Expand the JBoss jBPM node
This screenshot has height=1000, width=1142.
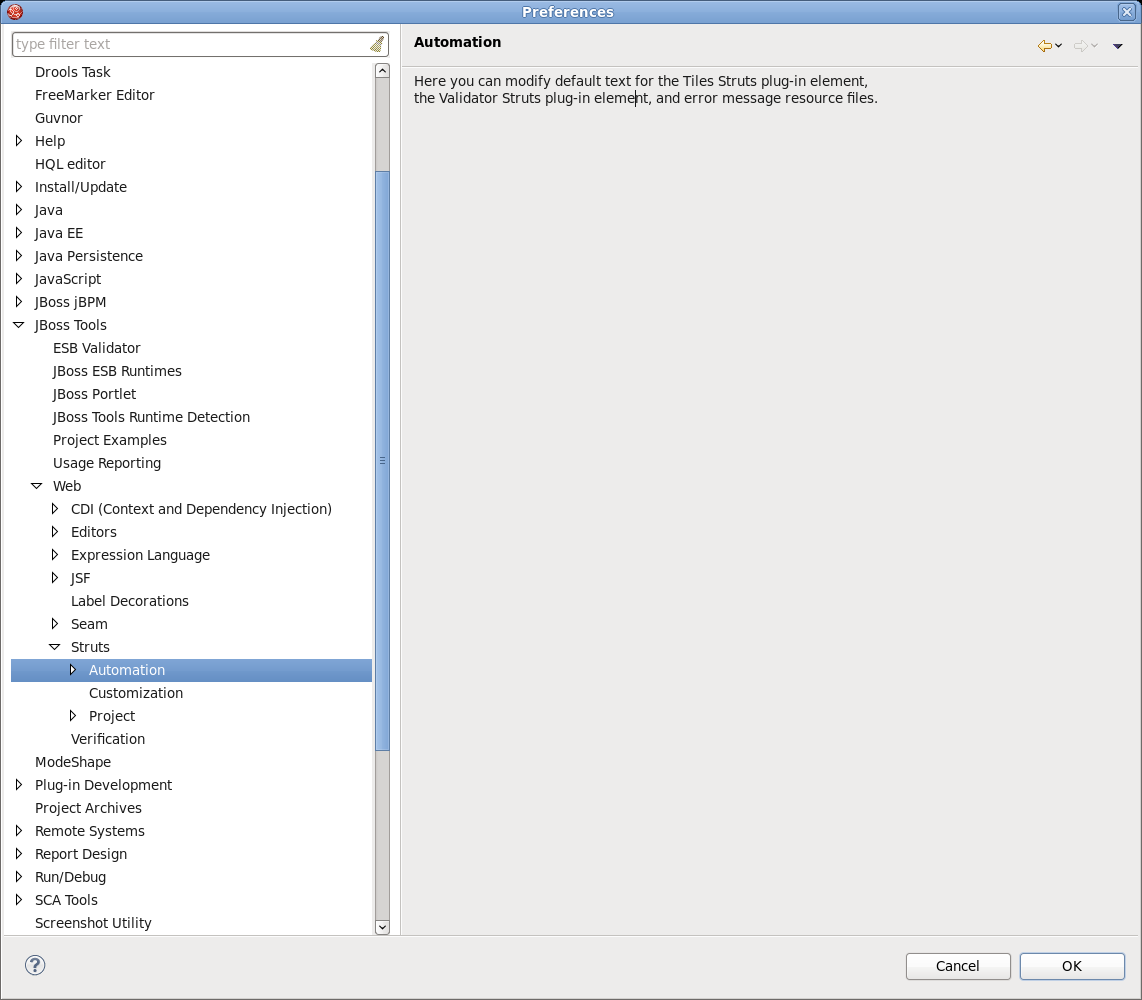pyautogui.click(x=19, y=302)
